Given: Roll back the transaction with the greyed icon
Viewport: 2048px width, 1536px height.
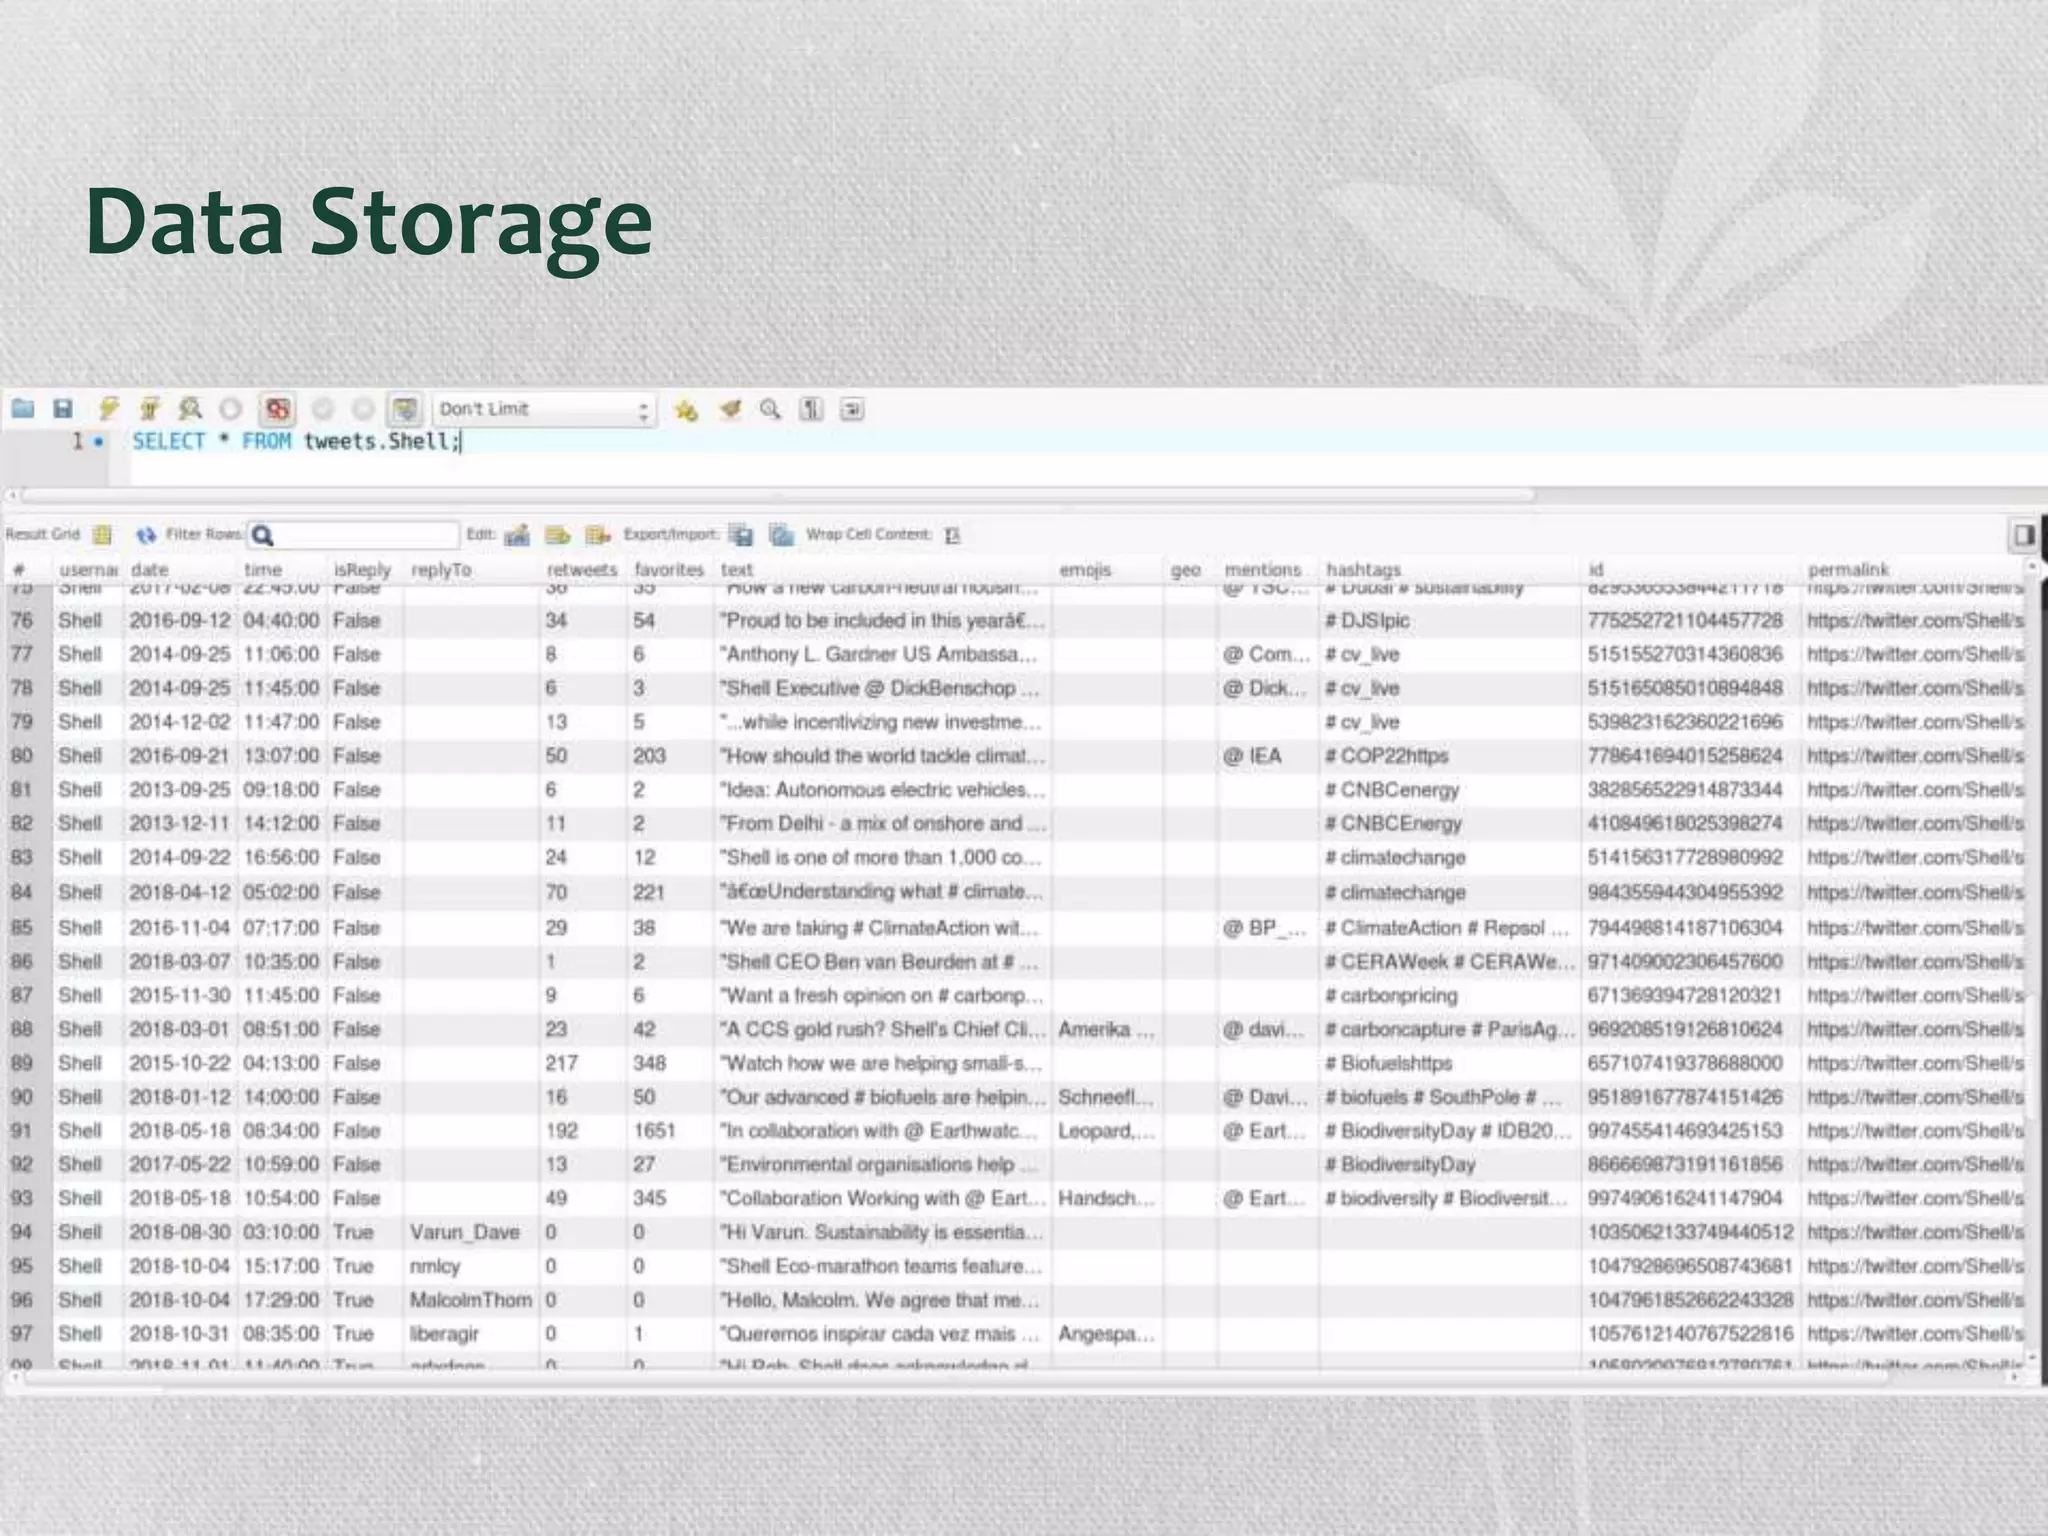Looking at the screenshot, I should pos(363,409).
